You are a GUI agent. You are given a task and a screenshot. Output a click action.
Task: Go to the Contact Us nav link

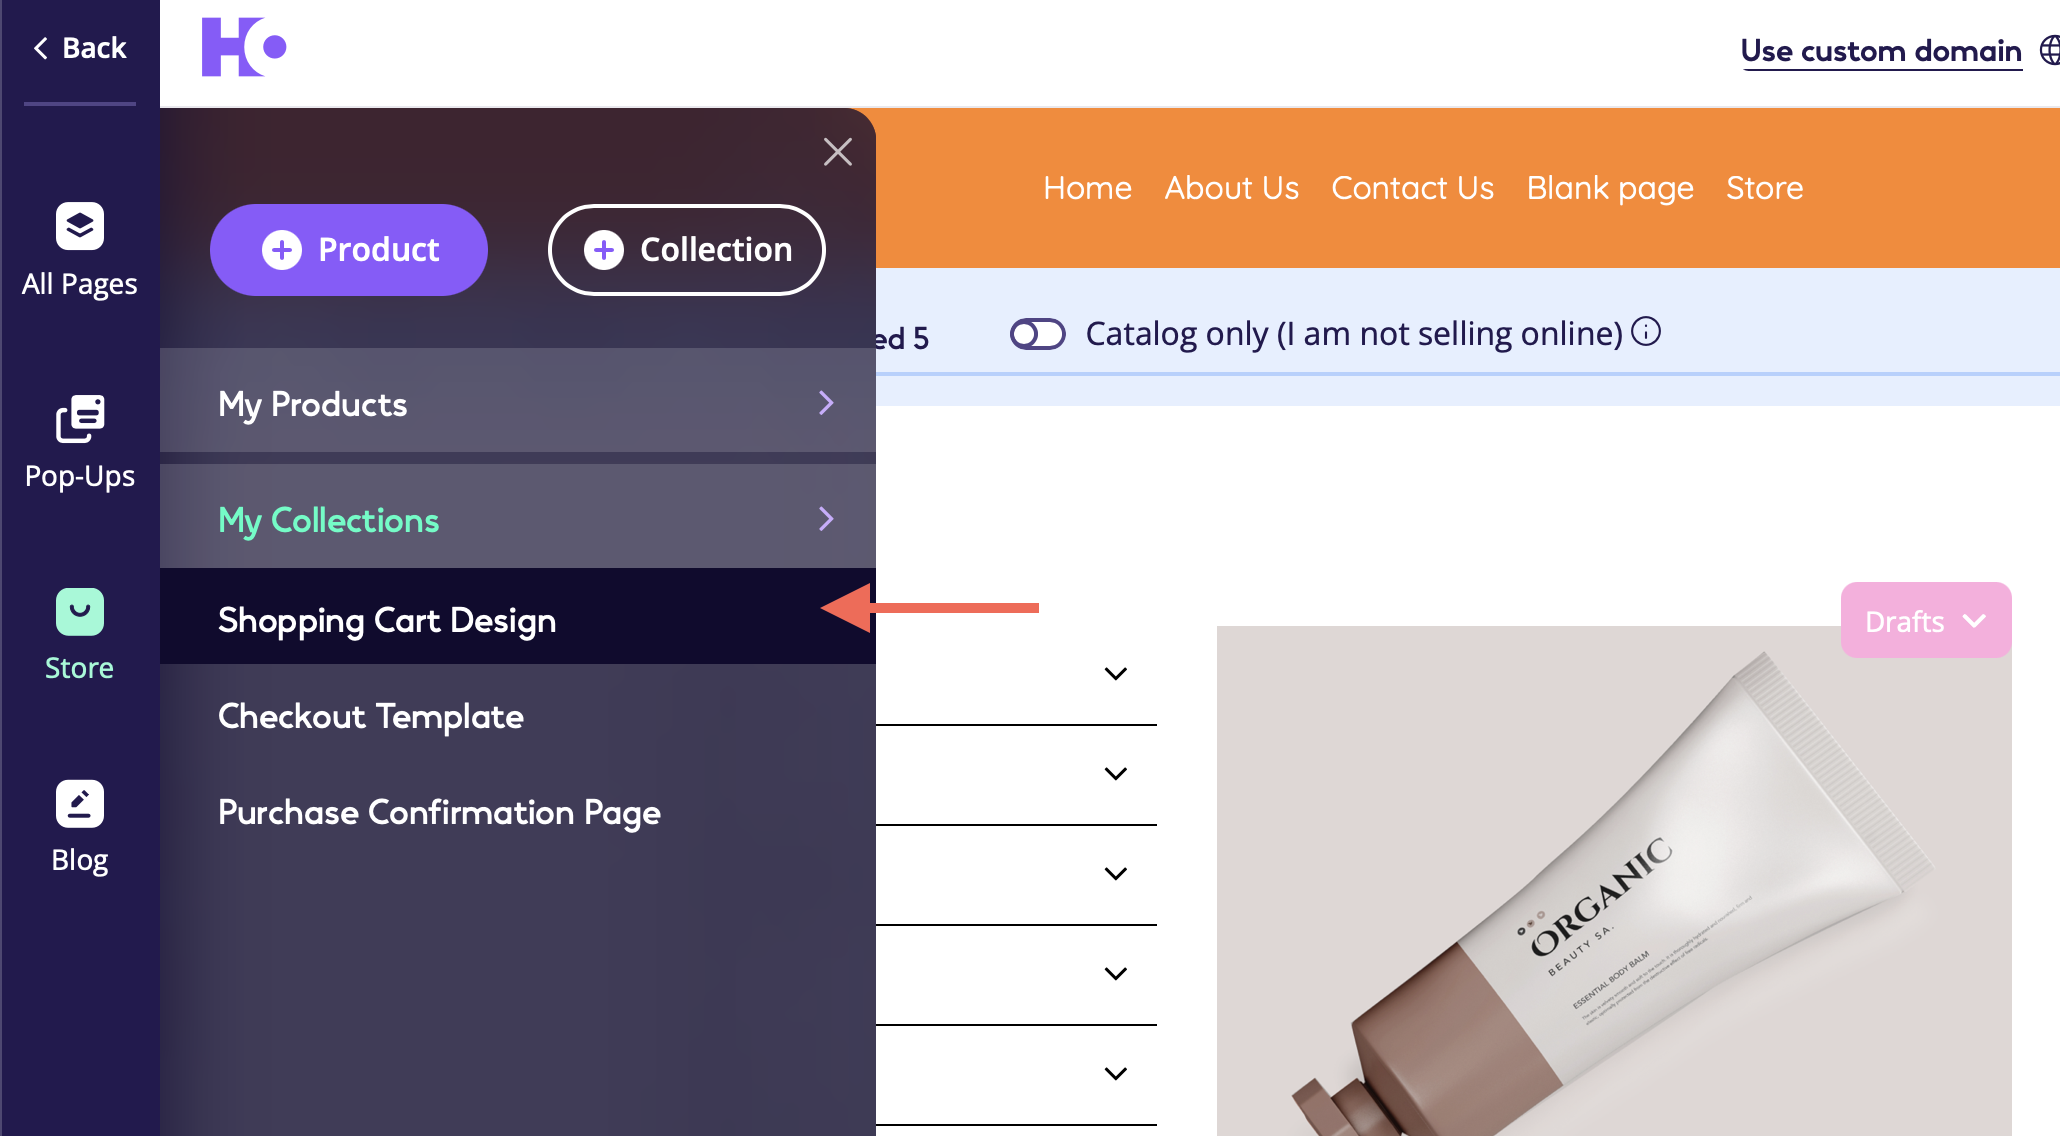point(1412,188)
